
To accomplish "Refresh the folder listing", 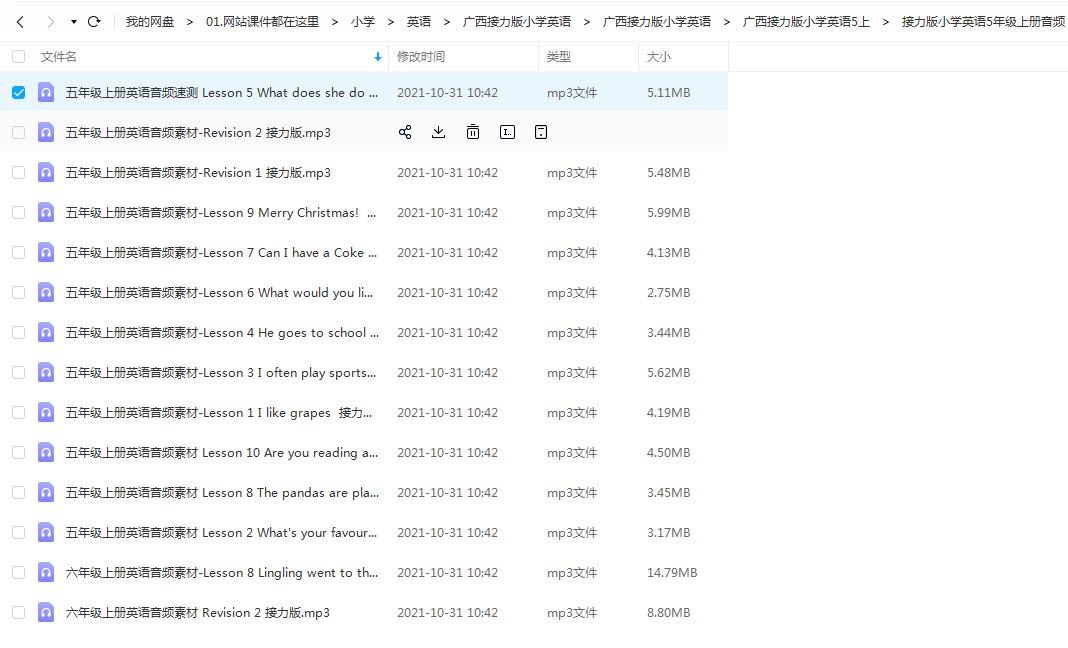I will [x=94, y=22].
